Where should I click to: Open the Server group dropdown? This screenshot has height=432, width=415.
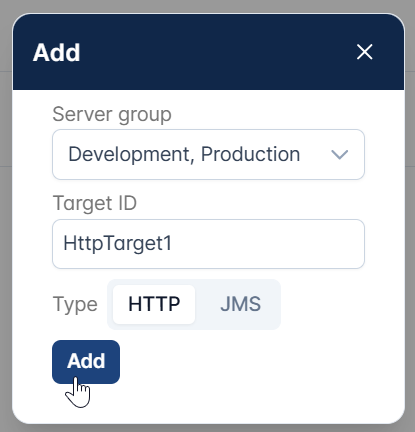coord(208,154)
